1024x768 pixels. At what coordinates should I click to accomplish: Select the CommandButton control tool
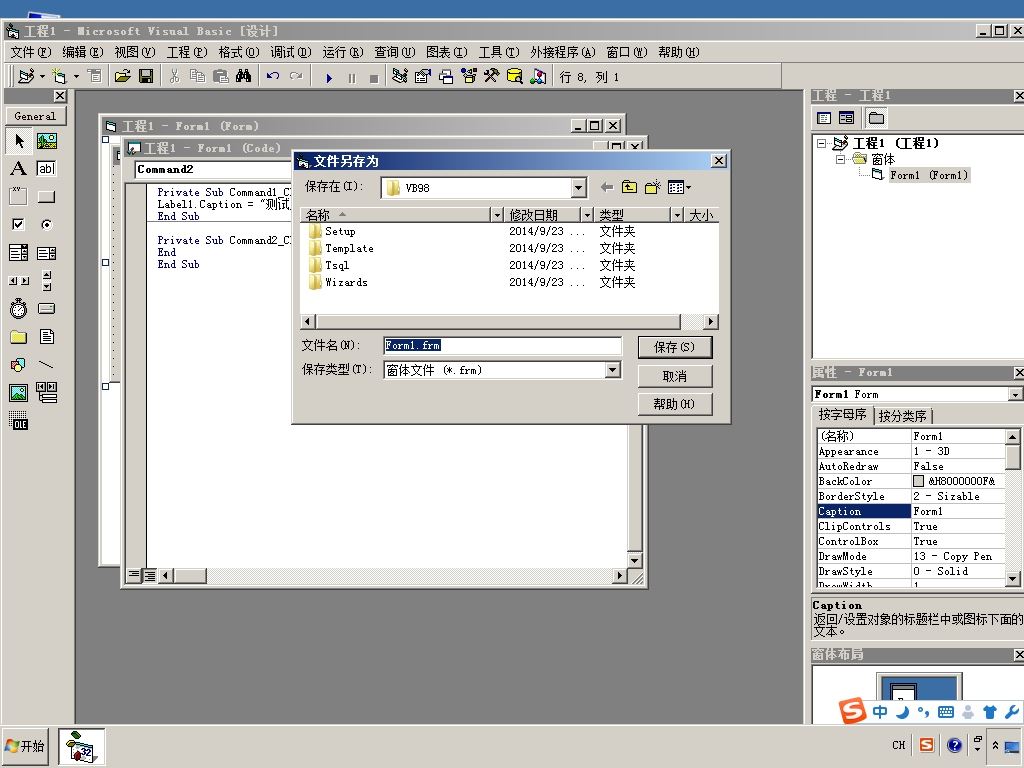46,196
